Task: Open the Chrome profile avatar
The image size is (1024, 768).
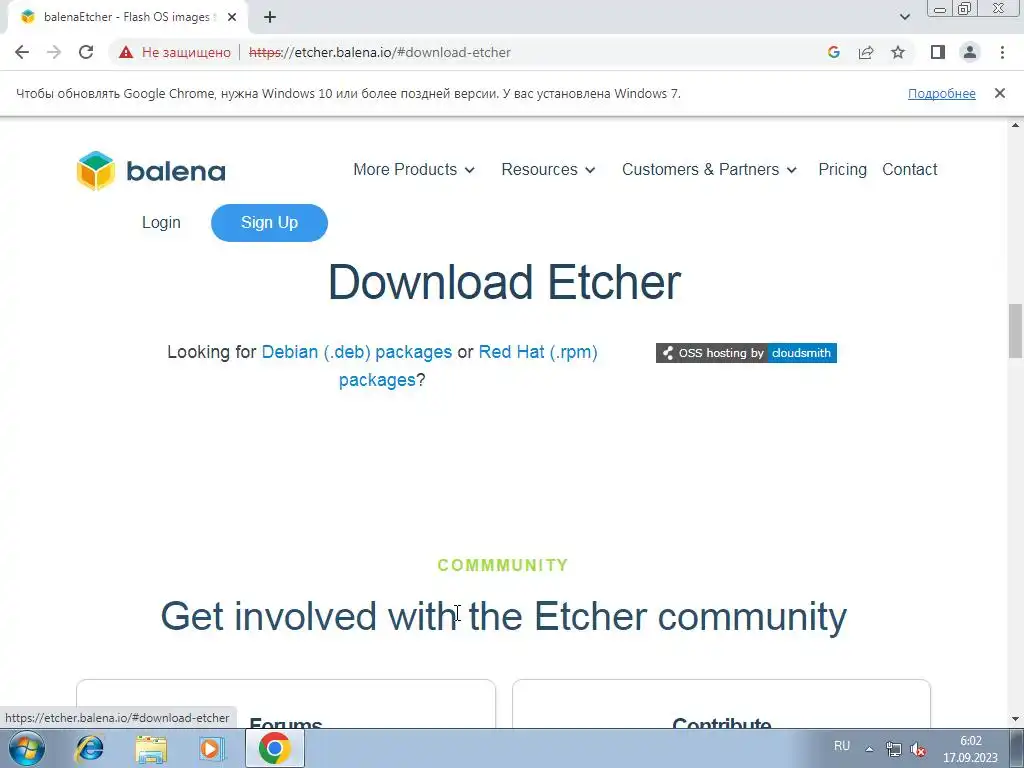Action: pyautogui.click(x=970, y=52)
